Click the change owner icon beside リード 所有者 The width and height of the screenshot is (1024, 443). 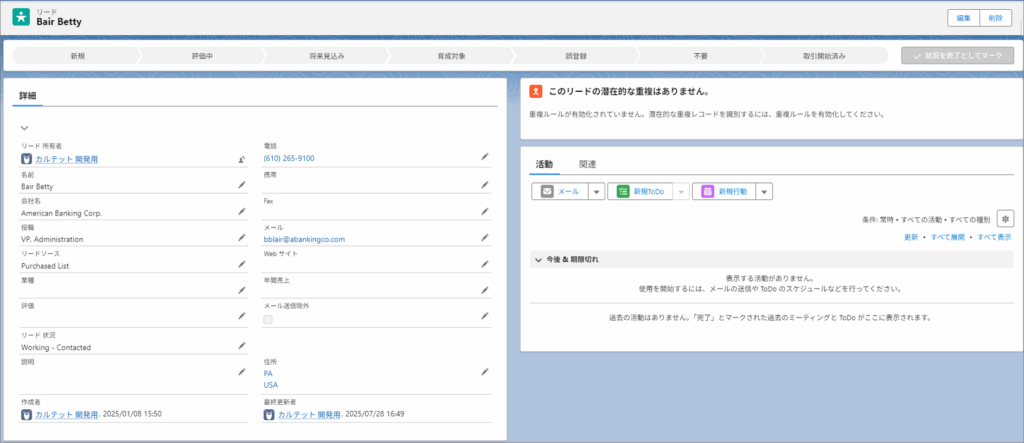(x=241, y=159)
